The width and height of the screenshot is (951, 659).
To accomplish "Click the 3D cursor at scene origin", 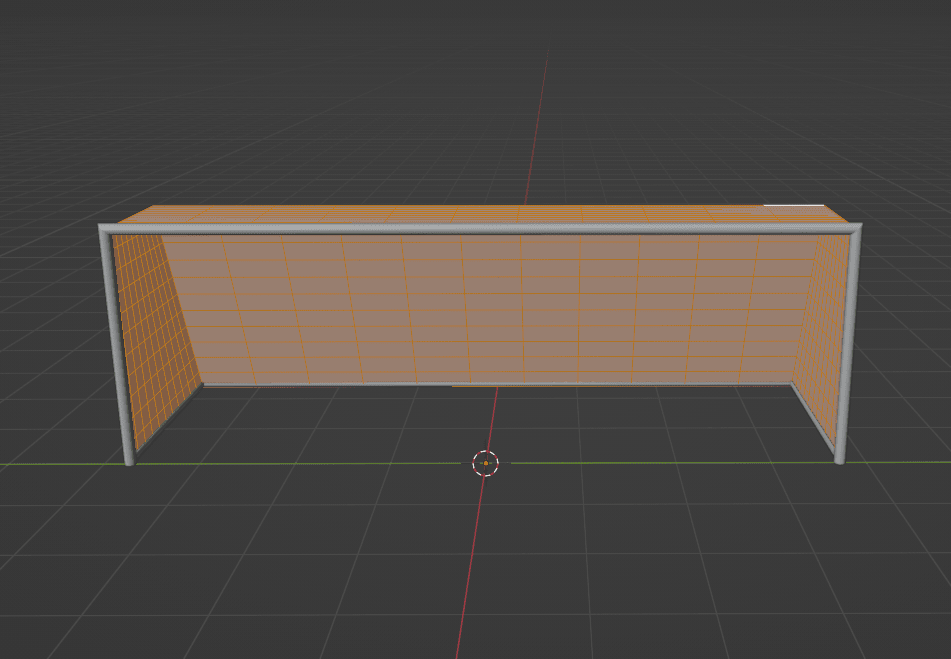I will [x=484, y=463].
